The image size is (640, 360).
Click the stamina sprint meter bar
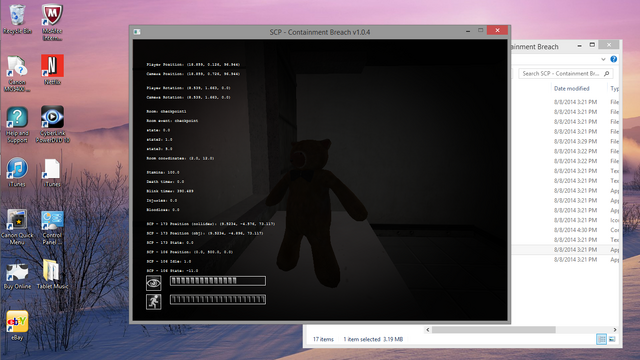coord(218,299)
